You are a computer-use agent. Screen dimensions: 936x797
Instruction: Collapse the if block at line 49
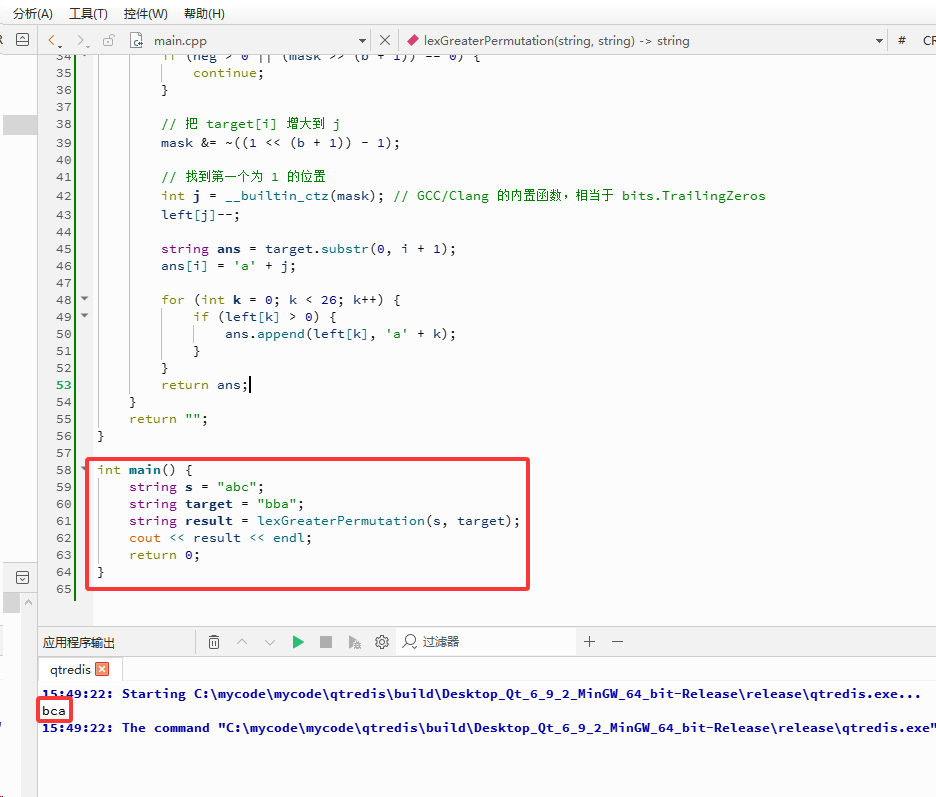click(x=85, y=315)
